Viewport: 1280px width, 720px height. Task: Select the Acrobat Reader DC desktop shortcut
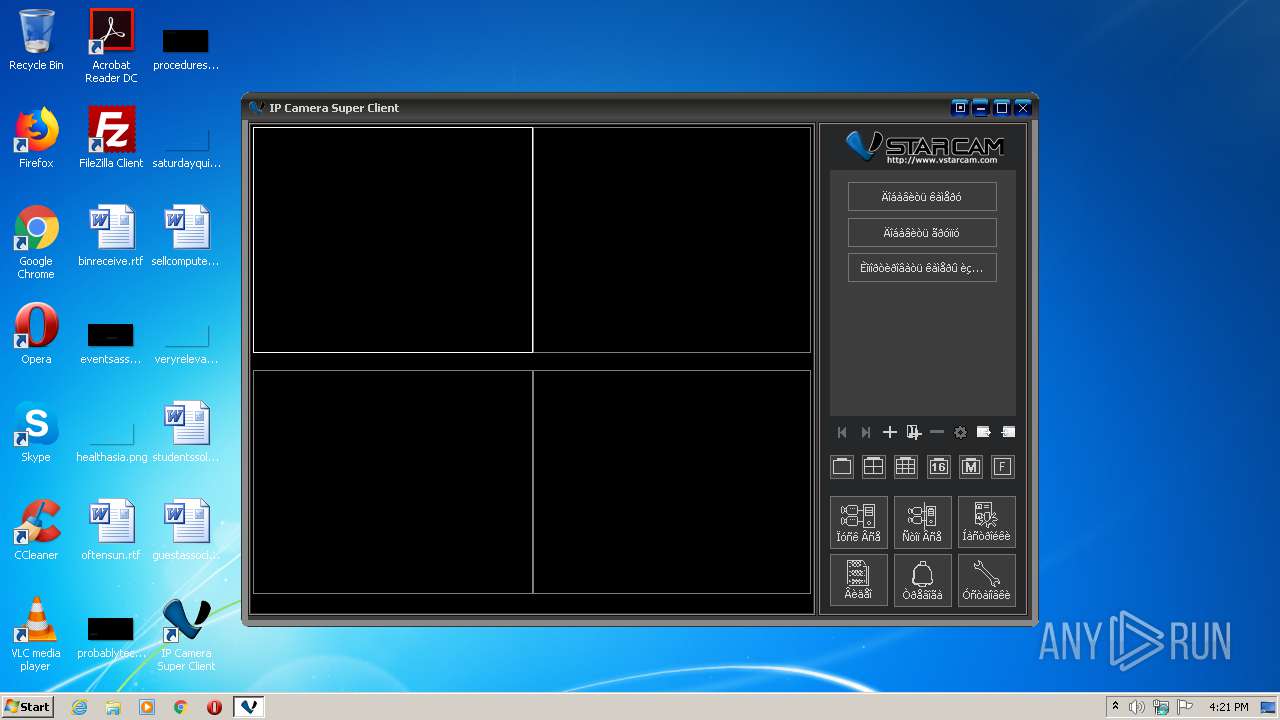coord(111,46)
